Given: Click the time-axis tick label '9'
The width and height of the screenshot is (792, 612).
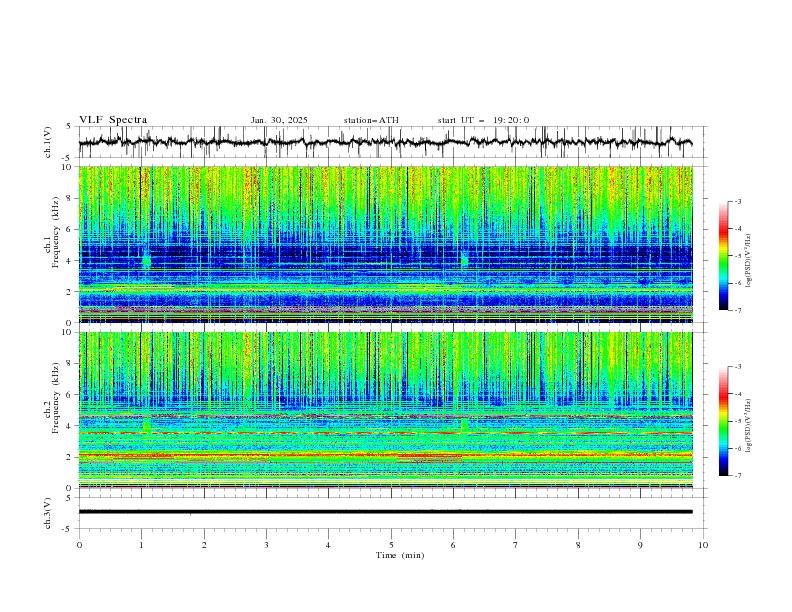Looking at the screenshot, I should [x=640, y=545].
